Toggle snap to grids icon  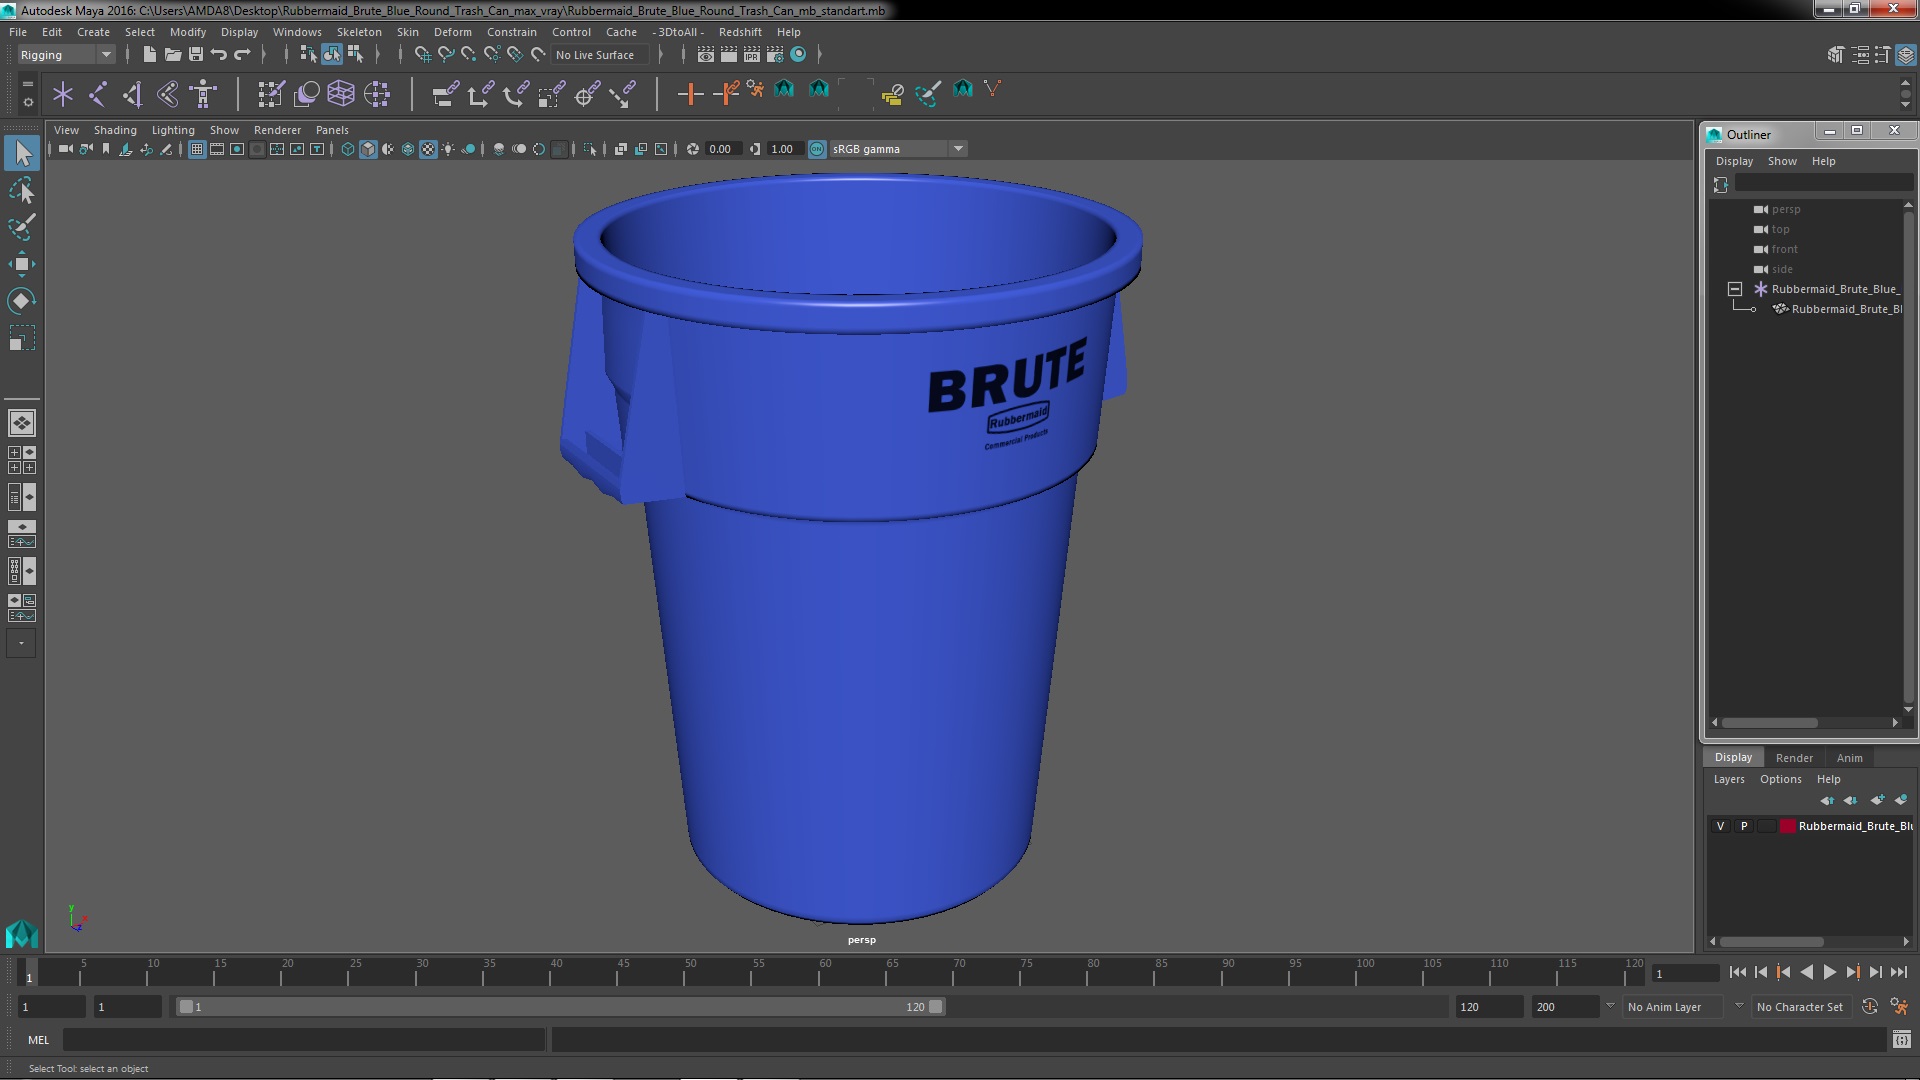423,55
